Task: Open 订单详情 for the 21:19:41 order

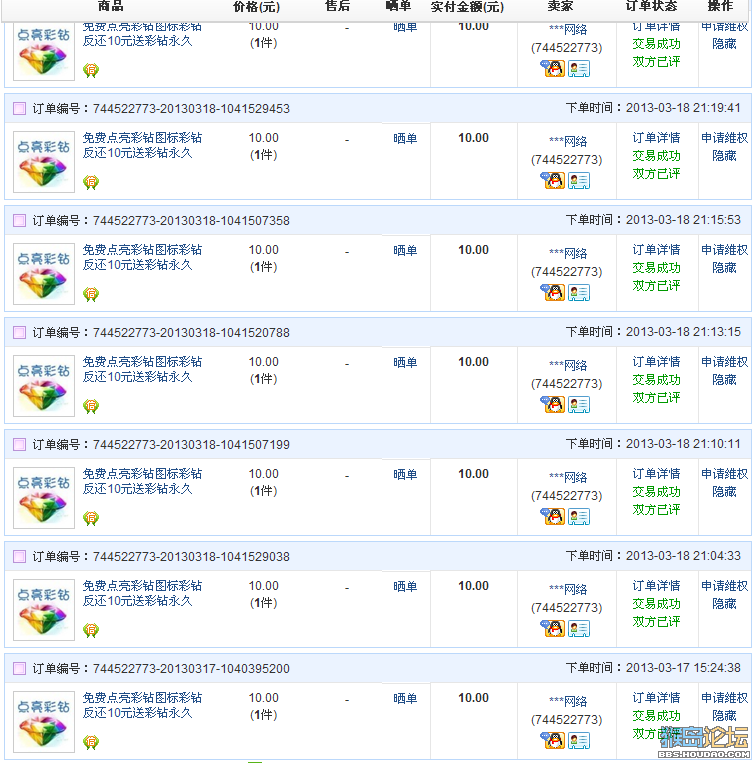Action: tap(656, 138)
